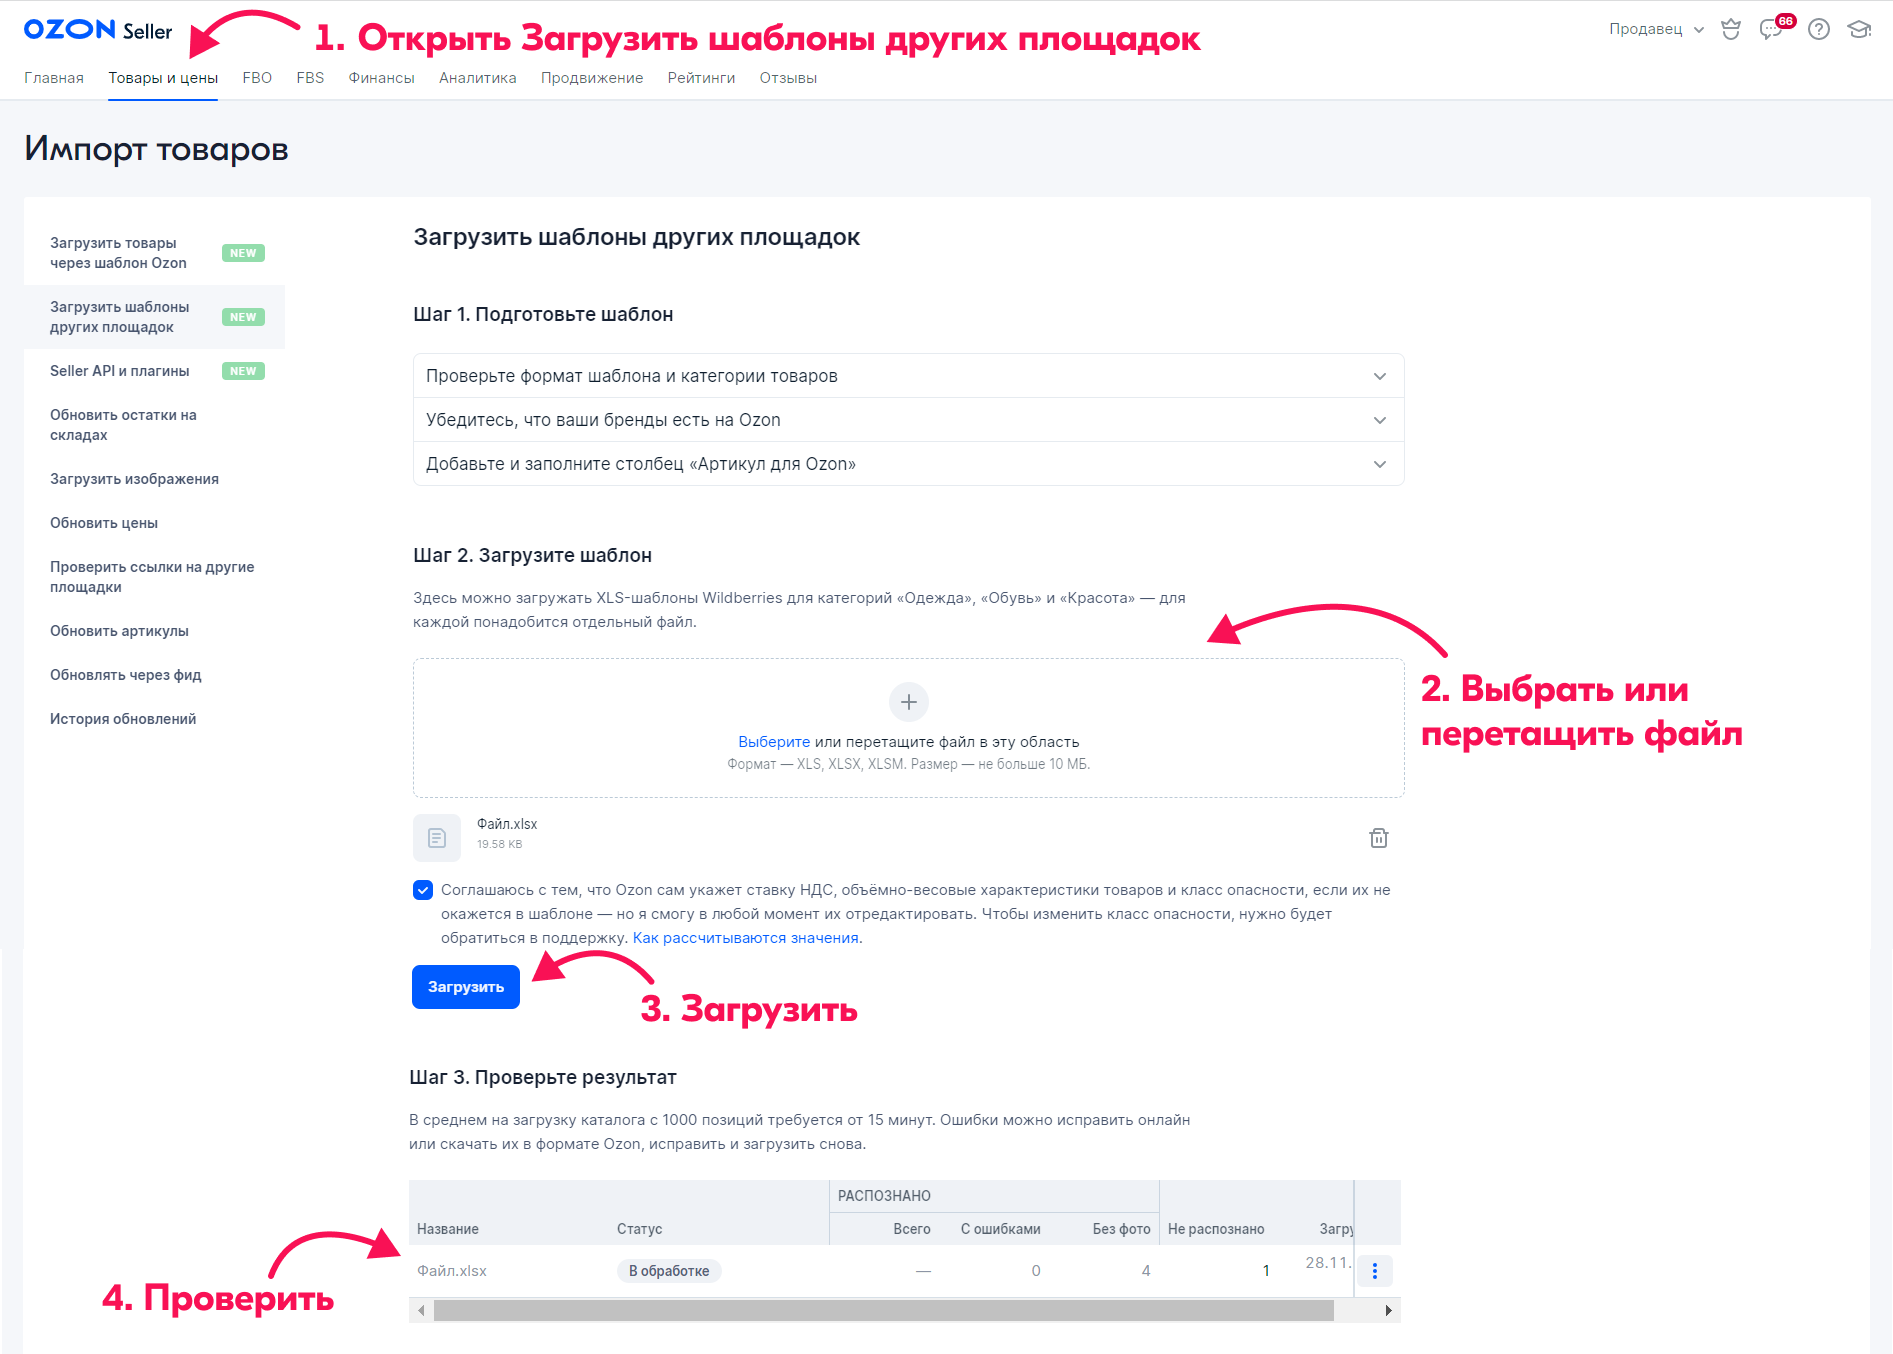Open the Товары и цены tab
Image resolution: width=1893 pixels, height=1354 pixels.
(163, 78)
